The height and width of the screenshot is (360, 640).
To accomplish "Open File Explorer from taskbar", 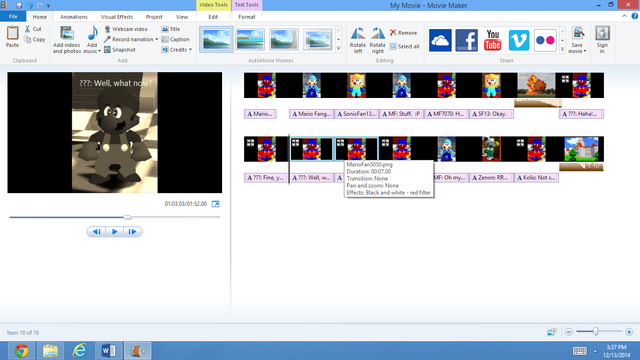I will (x=51, y=351).
